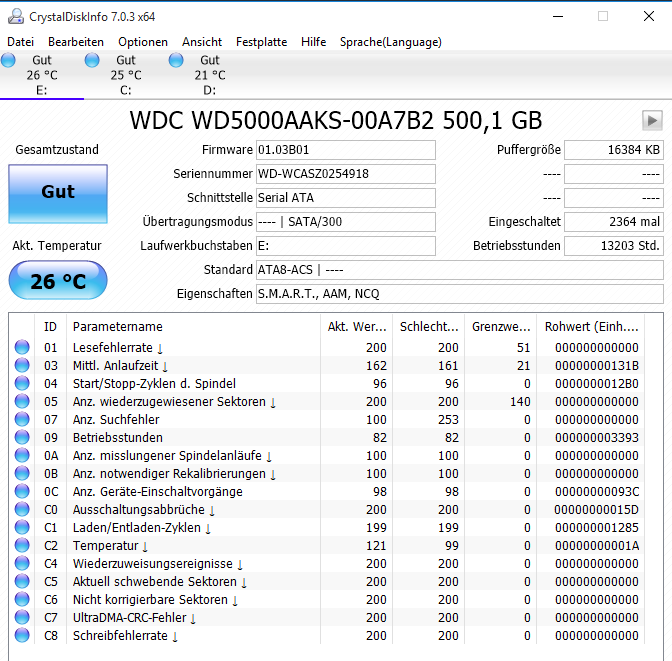Click the Puffergröße field showing 16384 KB

614,150
